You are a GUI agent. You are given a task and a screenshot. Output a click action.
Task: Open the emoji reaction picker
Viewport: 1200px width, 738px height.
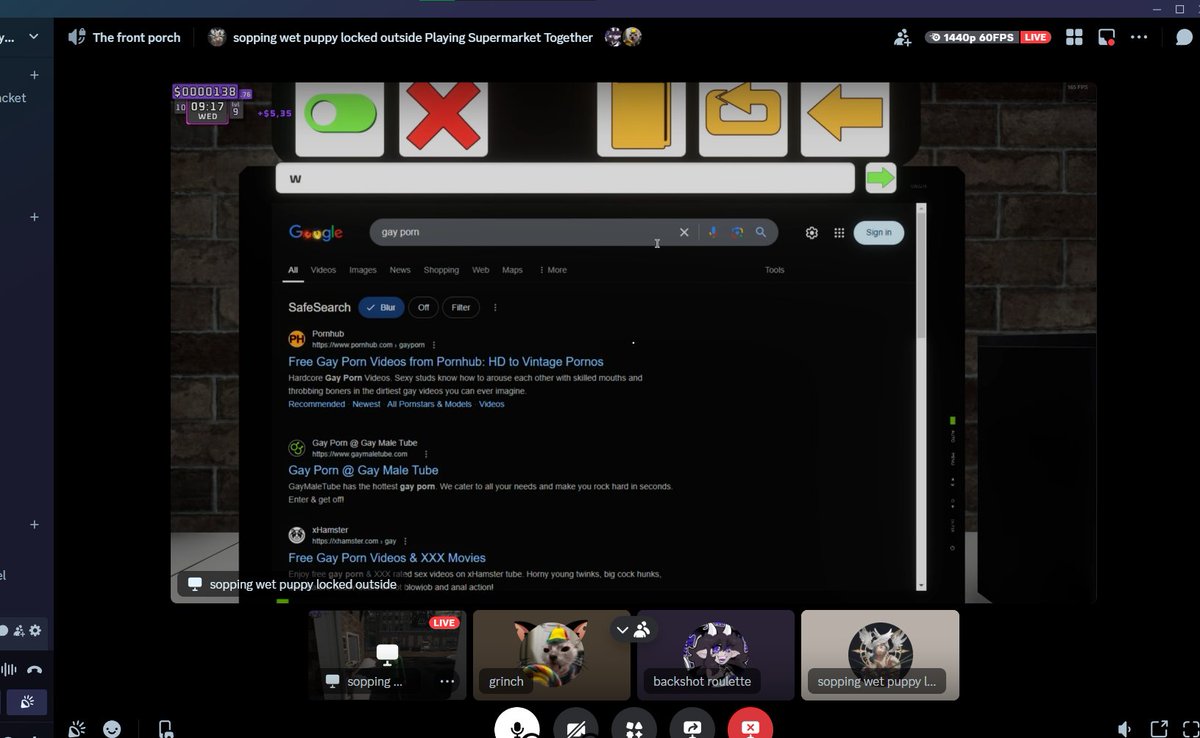coord(112,730)
